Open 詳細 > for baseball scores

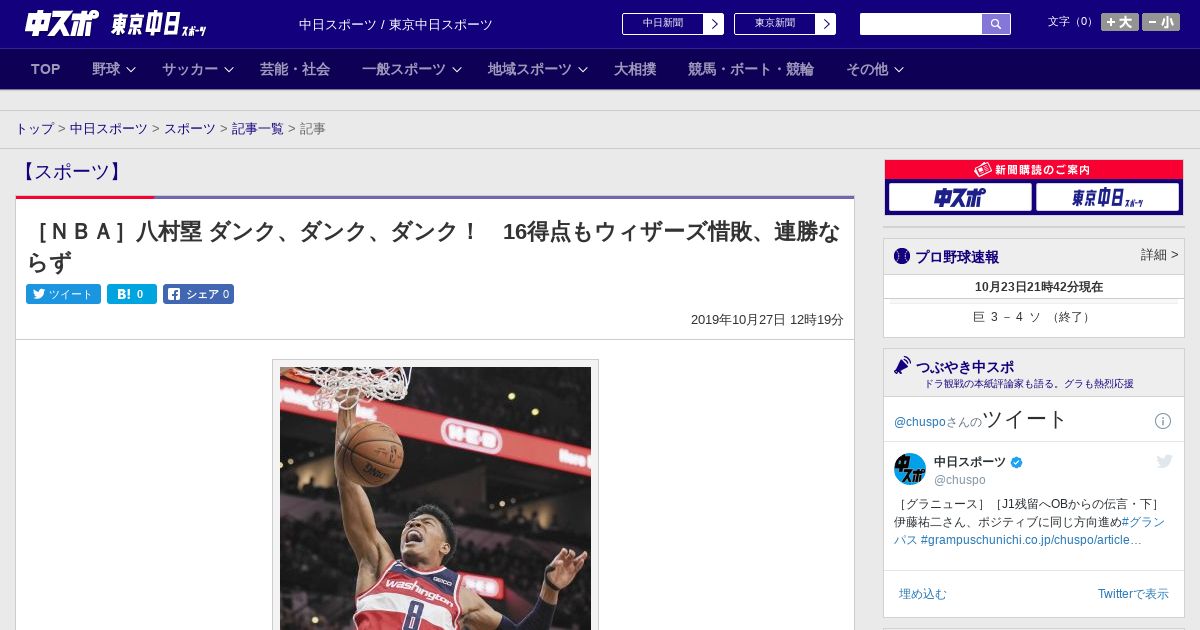coord(1159,255)
